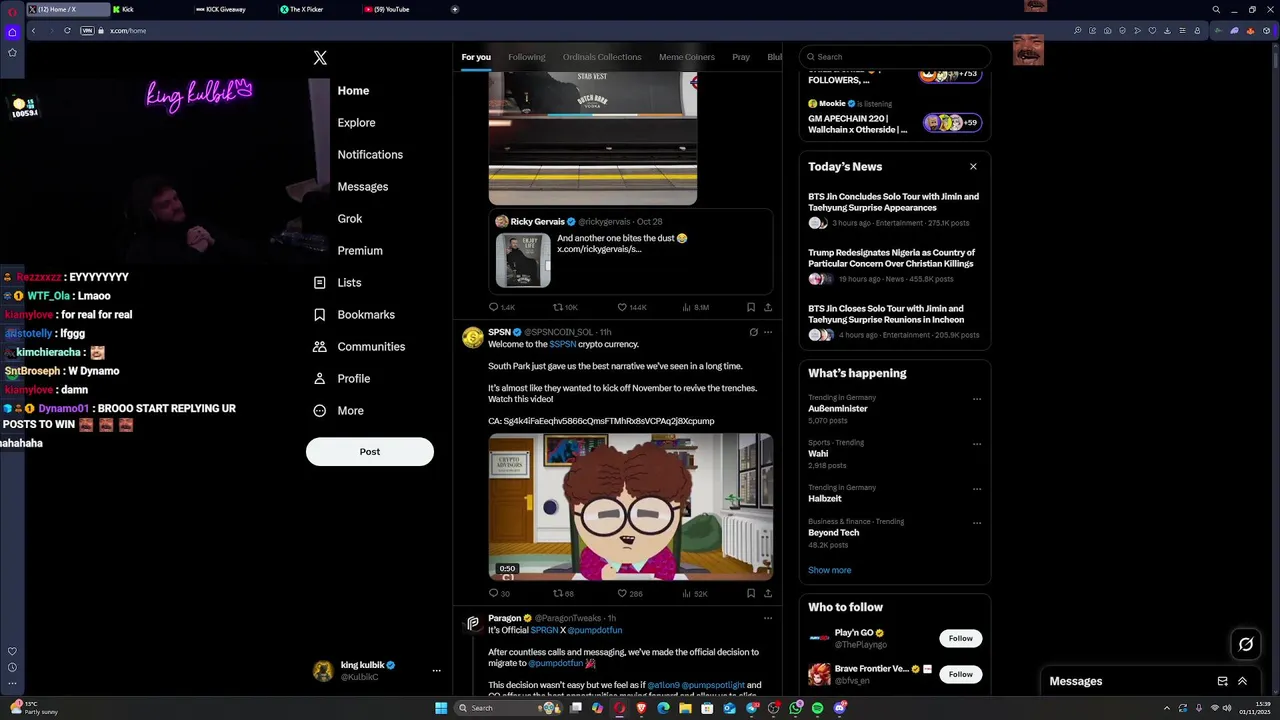
Task: Open the $SPSN cashtag link
Action: pos(562,344)
